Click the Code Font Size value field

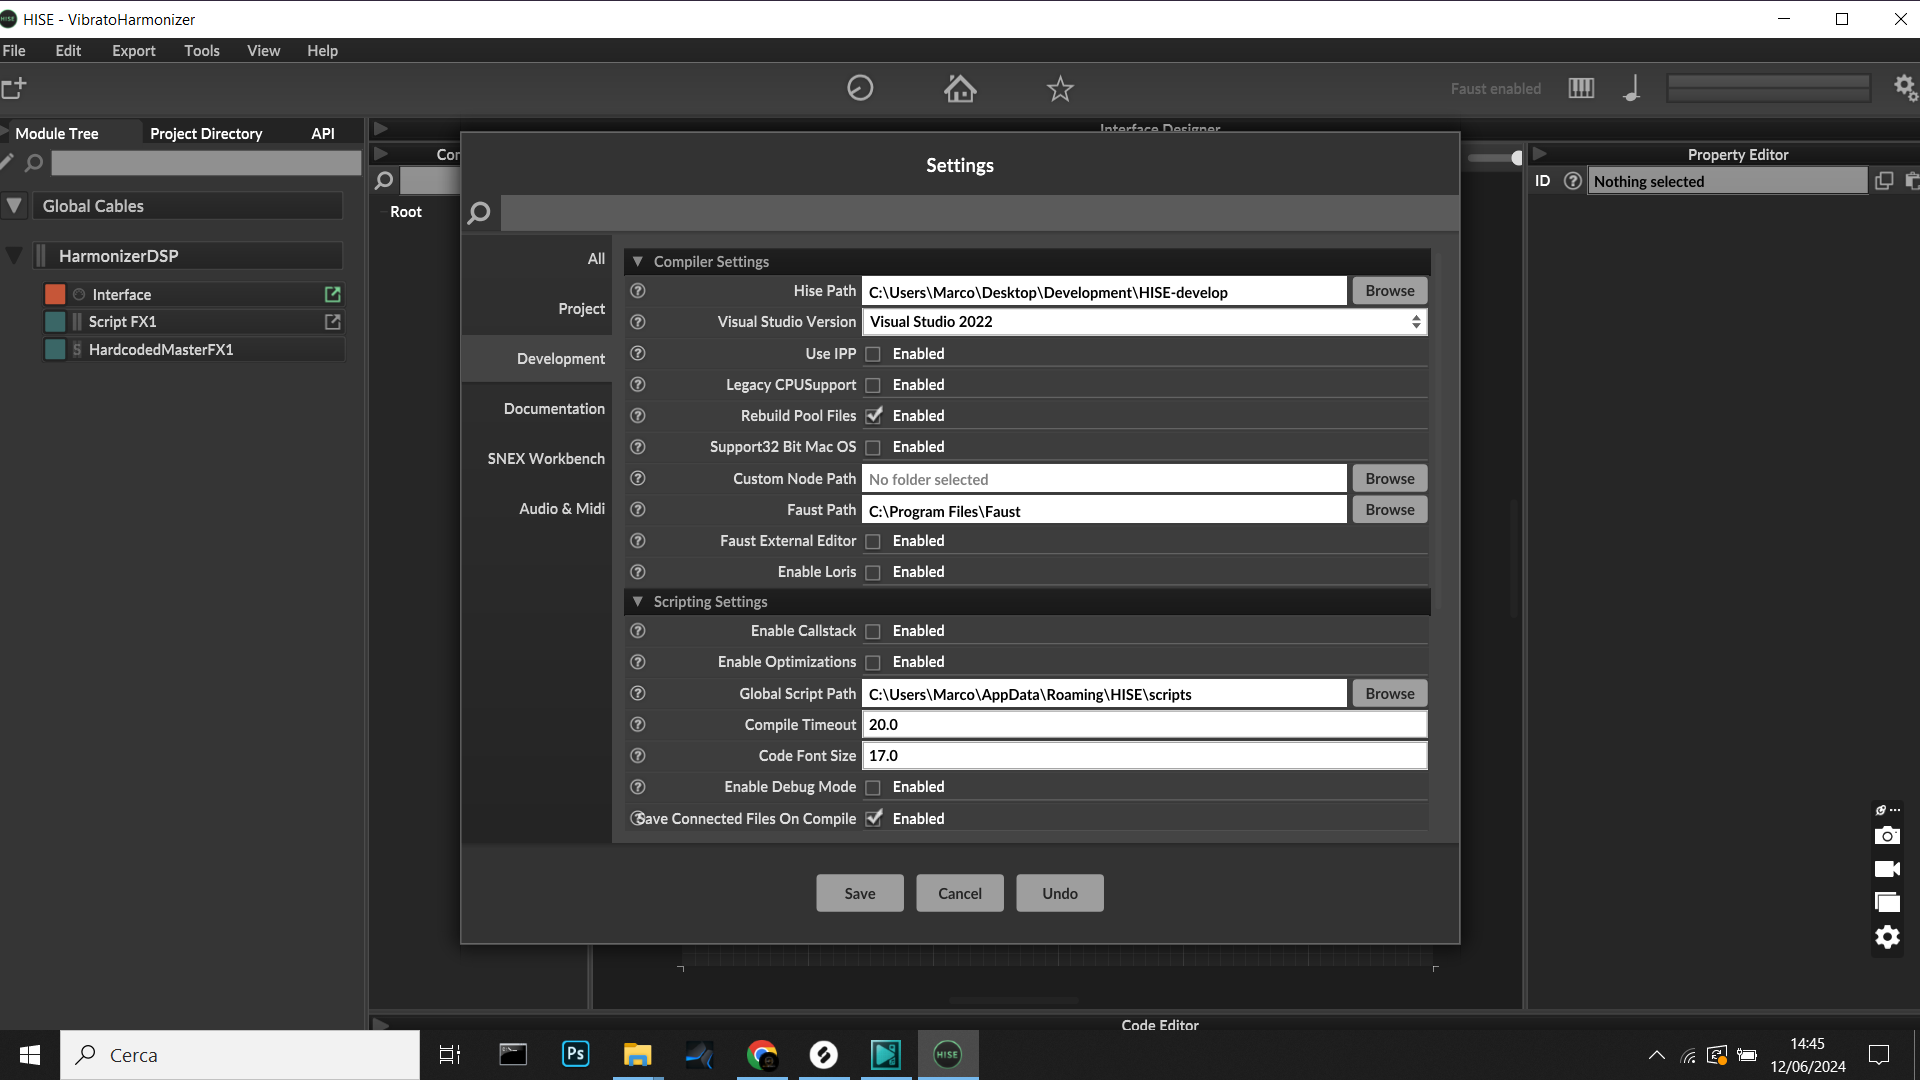(x=1144, y=756)
